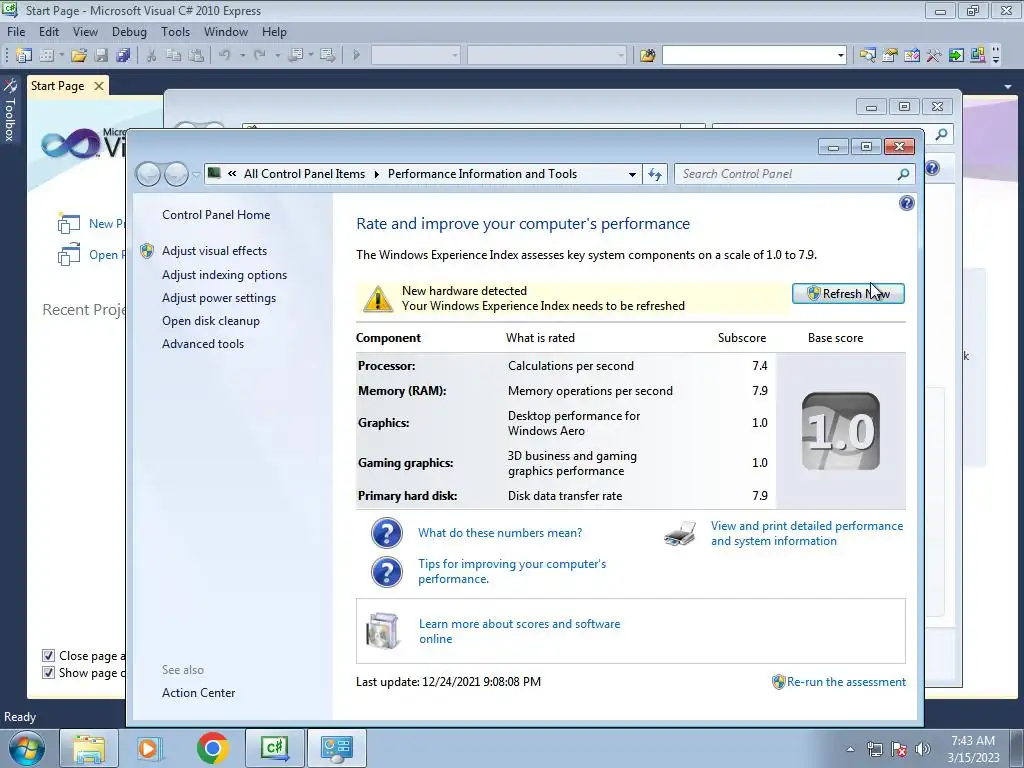Click refresh arrows beside address bar
The image size is (1024, 768).
tap(655, 174)
